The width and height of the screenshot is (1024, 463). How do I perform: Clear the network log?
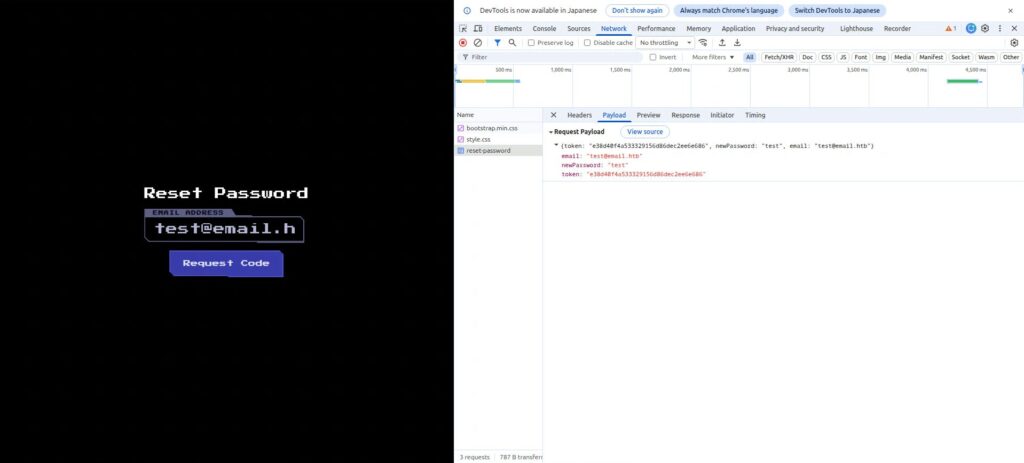[478, 43]
